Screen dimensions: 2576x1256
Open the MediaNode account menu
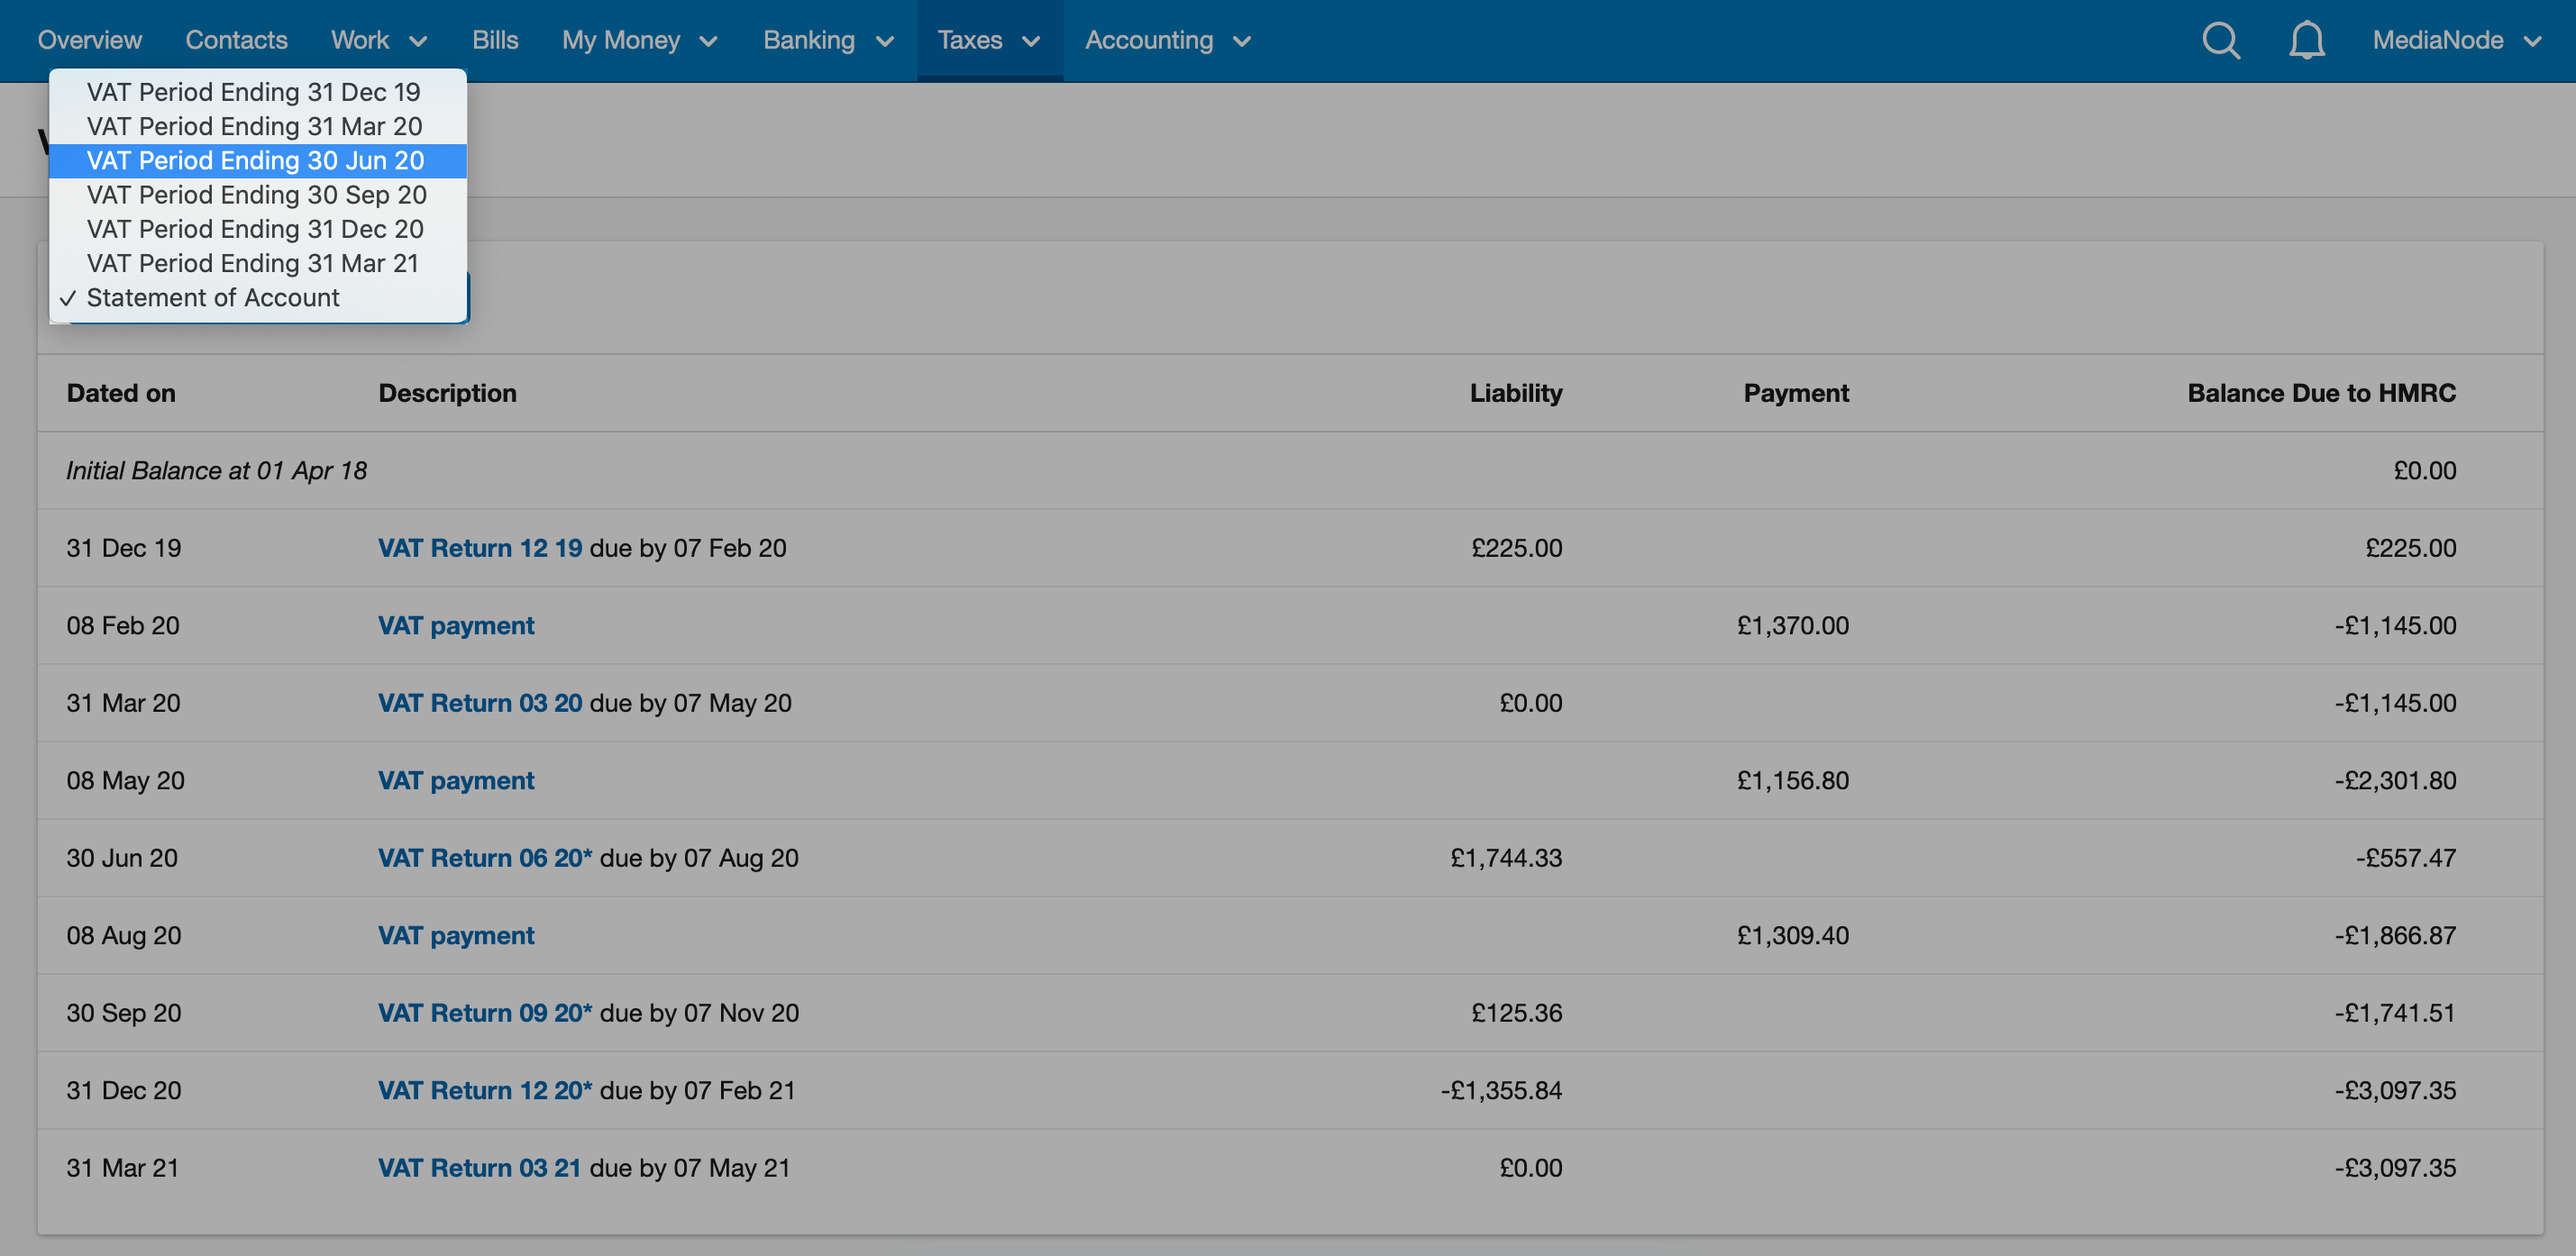2456,41
